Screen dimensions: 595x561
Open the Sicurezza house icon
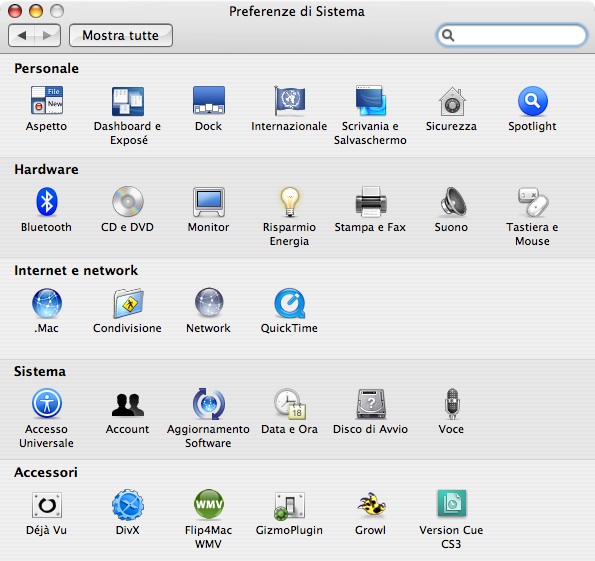452,101
